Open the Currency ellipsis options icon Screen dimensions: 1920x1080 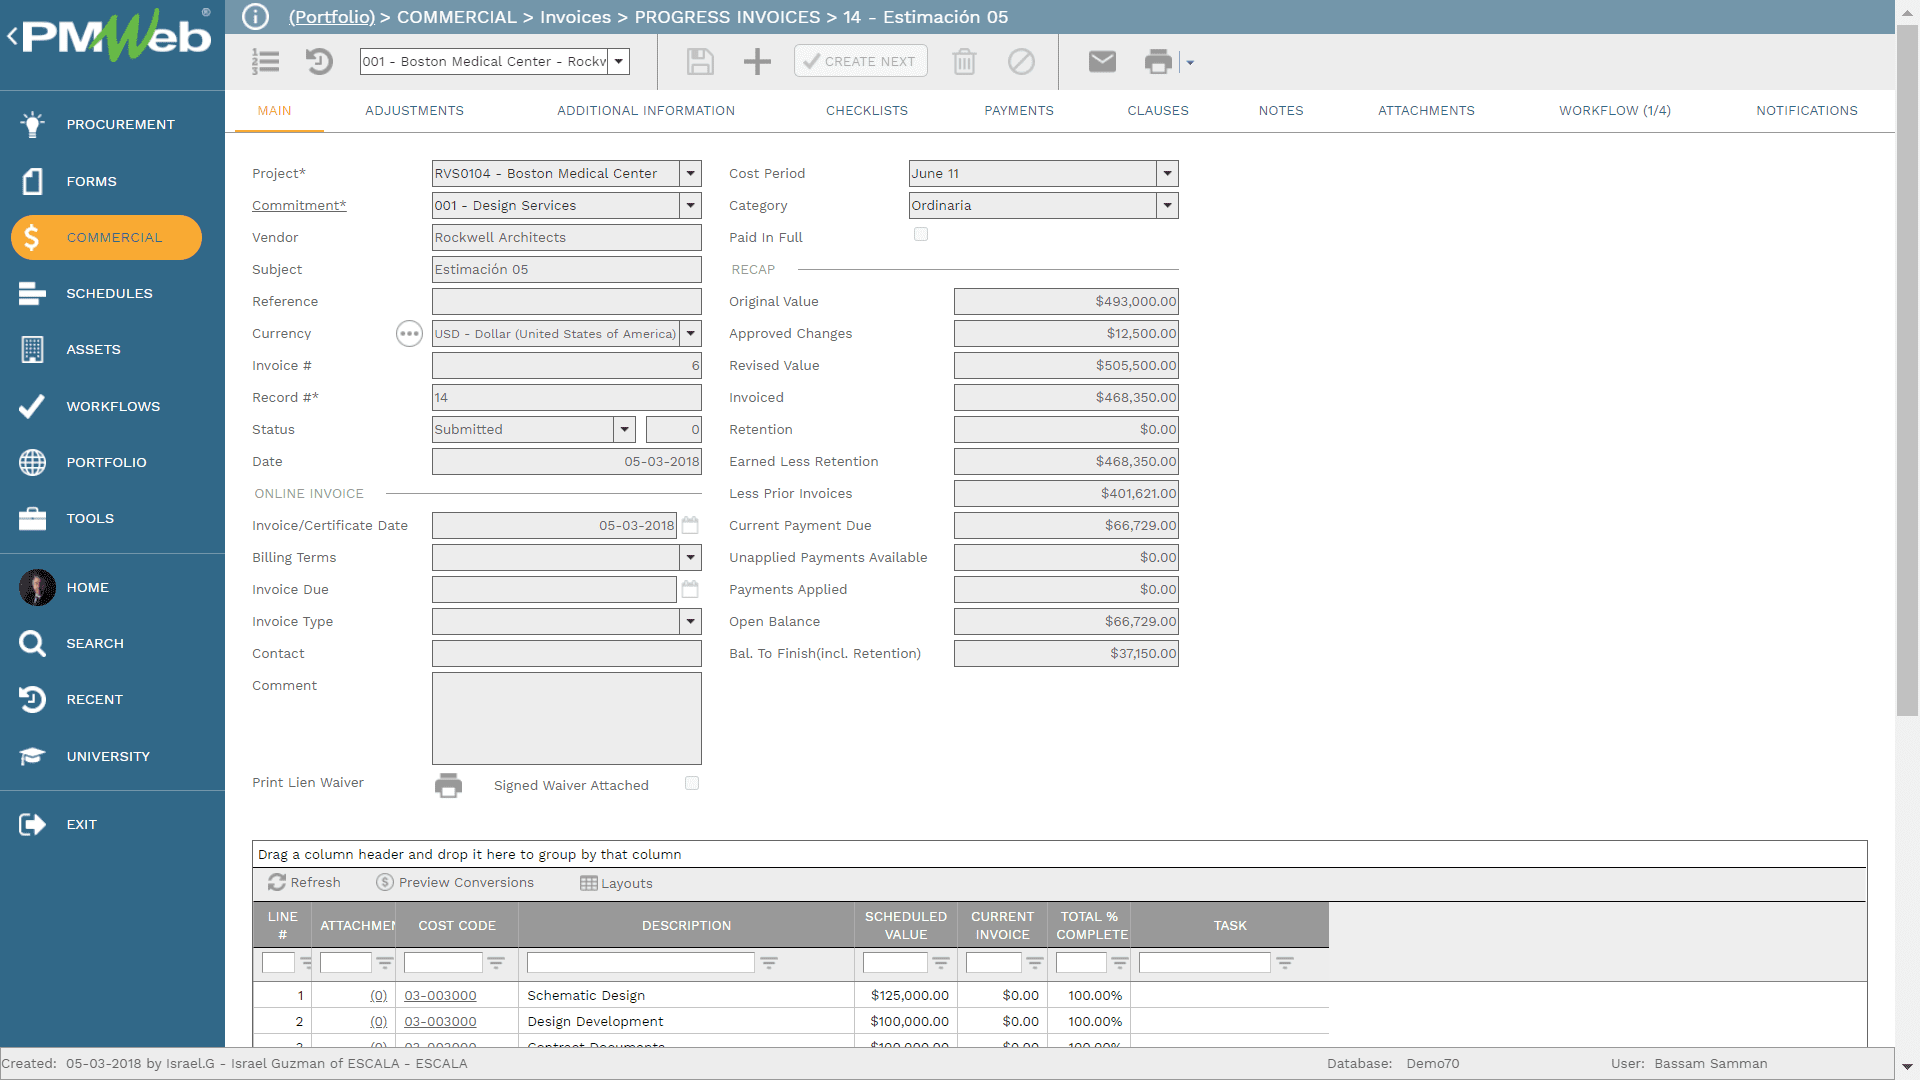(409, 334)
